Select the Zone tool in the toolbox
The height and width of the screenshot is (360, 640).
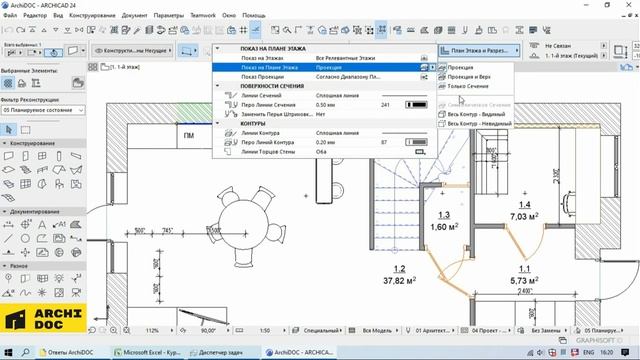click(x=76, y=184)
